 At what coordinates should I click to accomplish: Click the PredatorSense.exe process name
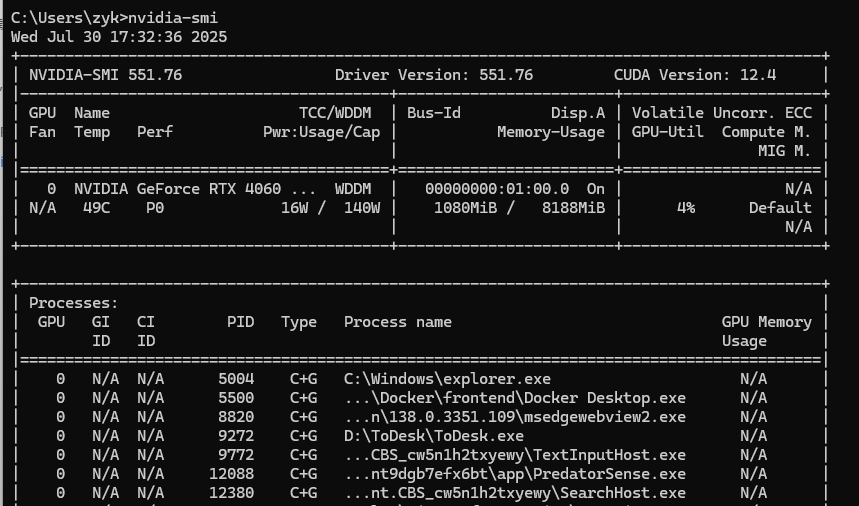[515, 474]
